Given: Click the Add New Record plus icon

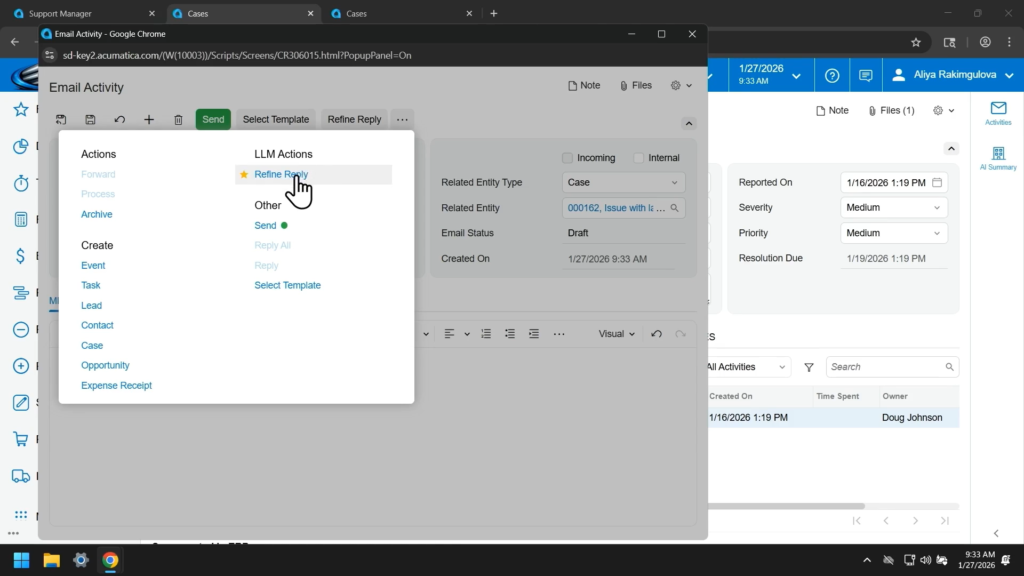Looking at the screenshot, I should pyautogui.click(x=149, y=119).
